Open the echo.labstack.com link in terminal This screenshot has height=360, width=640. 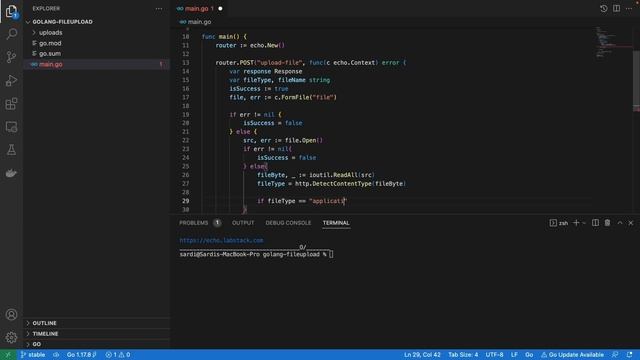(x=222, y=240)
